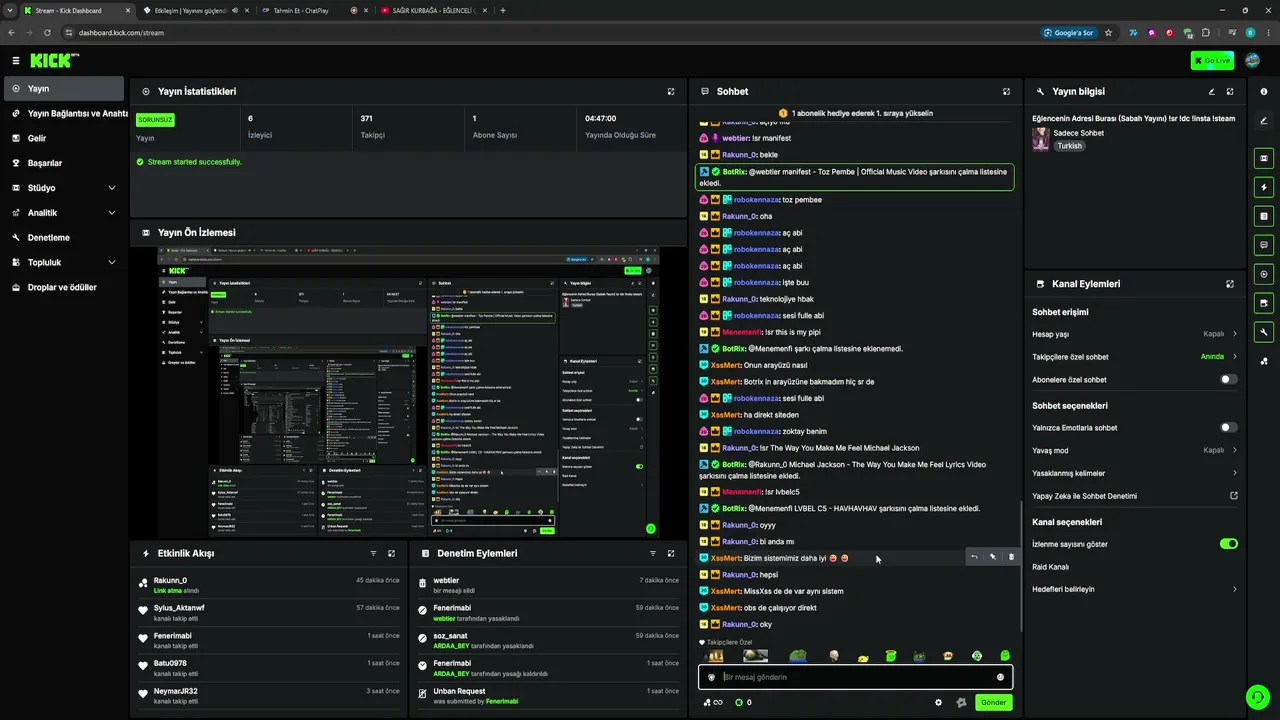Toggle the wrench widget in the right rail
The height and width of the screenshot is (720, 1280).
[1264, 332]
